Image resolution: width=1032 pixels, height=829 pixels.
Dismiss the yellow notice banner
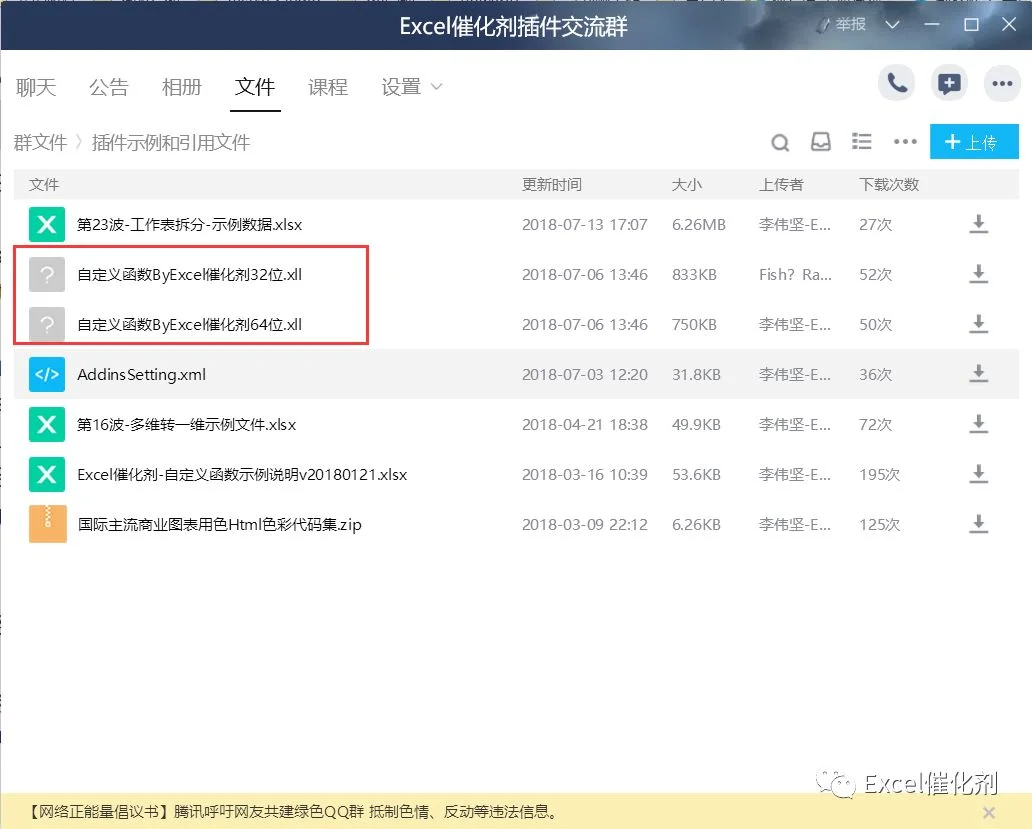989,813
